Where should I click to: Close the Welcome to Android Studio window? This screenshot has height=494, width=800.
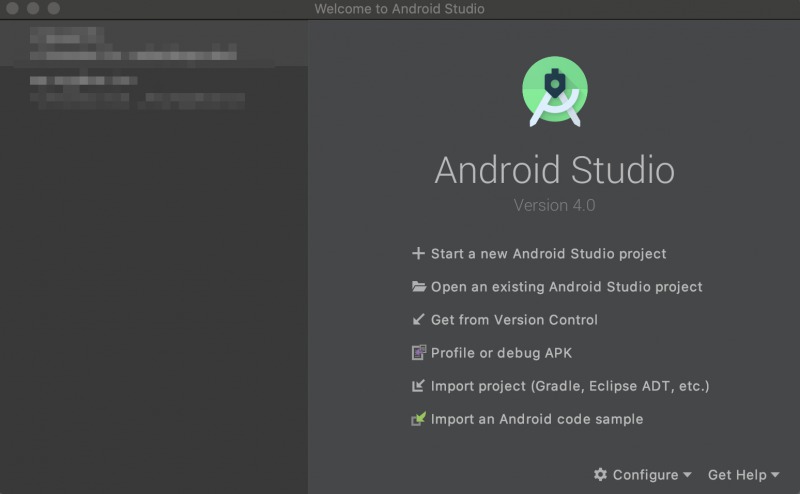[12, 8]
